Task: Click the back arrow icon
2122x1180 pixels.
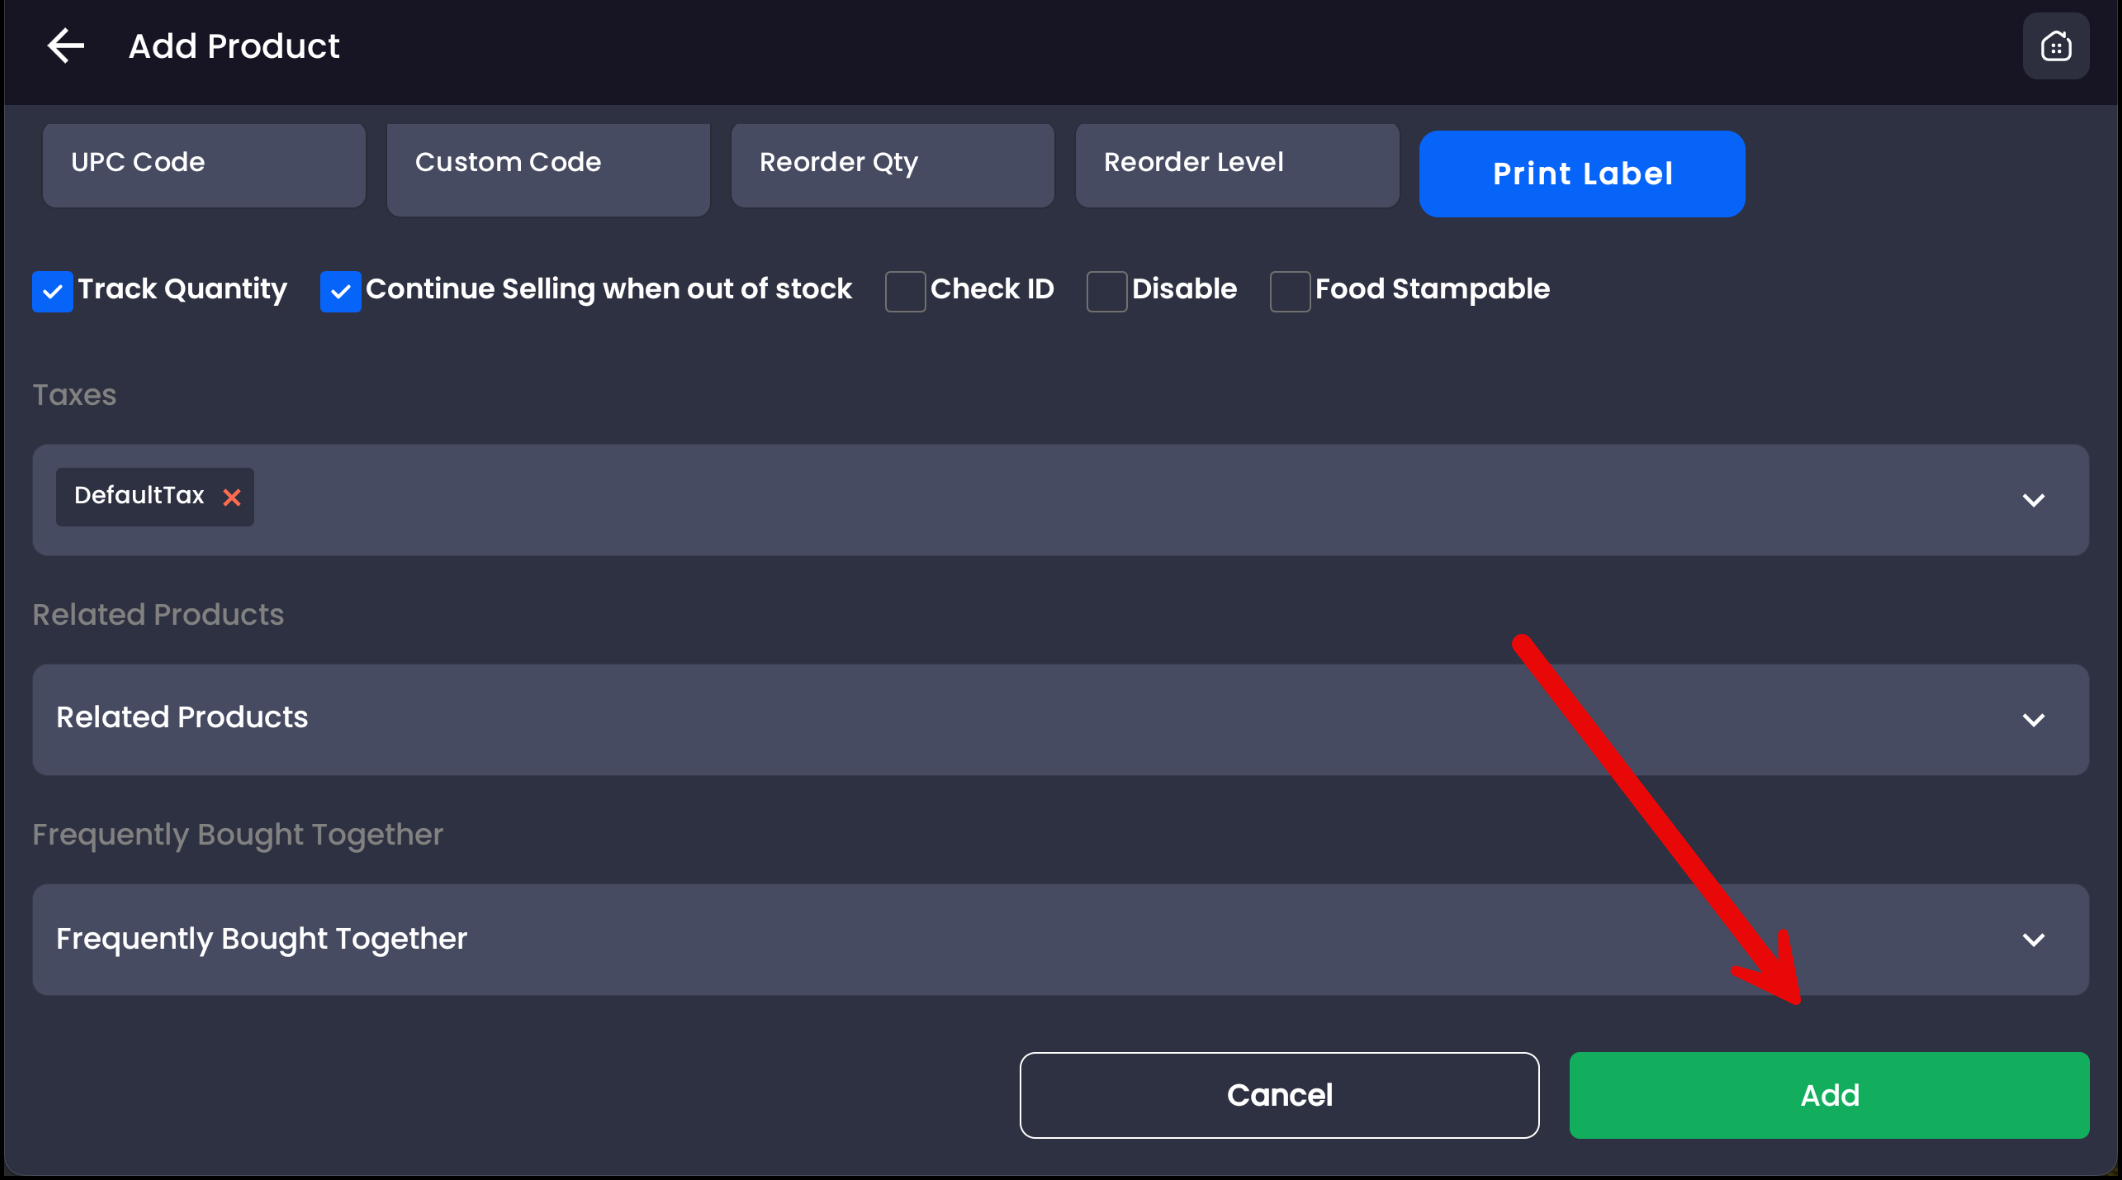Action: 66,46
